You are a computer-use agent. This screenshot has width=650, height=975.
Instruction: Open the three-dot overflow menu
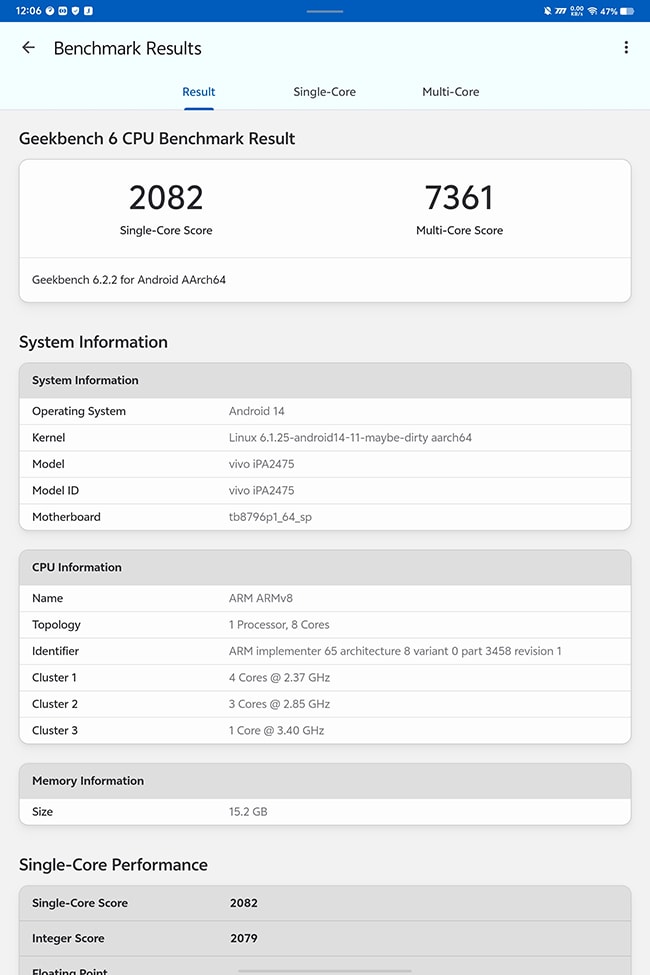[x=626, y=48]
